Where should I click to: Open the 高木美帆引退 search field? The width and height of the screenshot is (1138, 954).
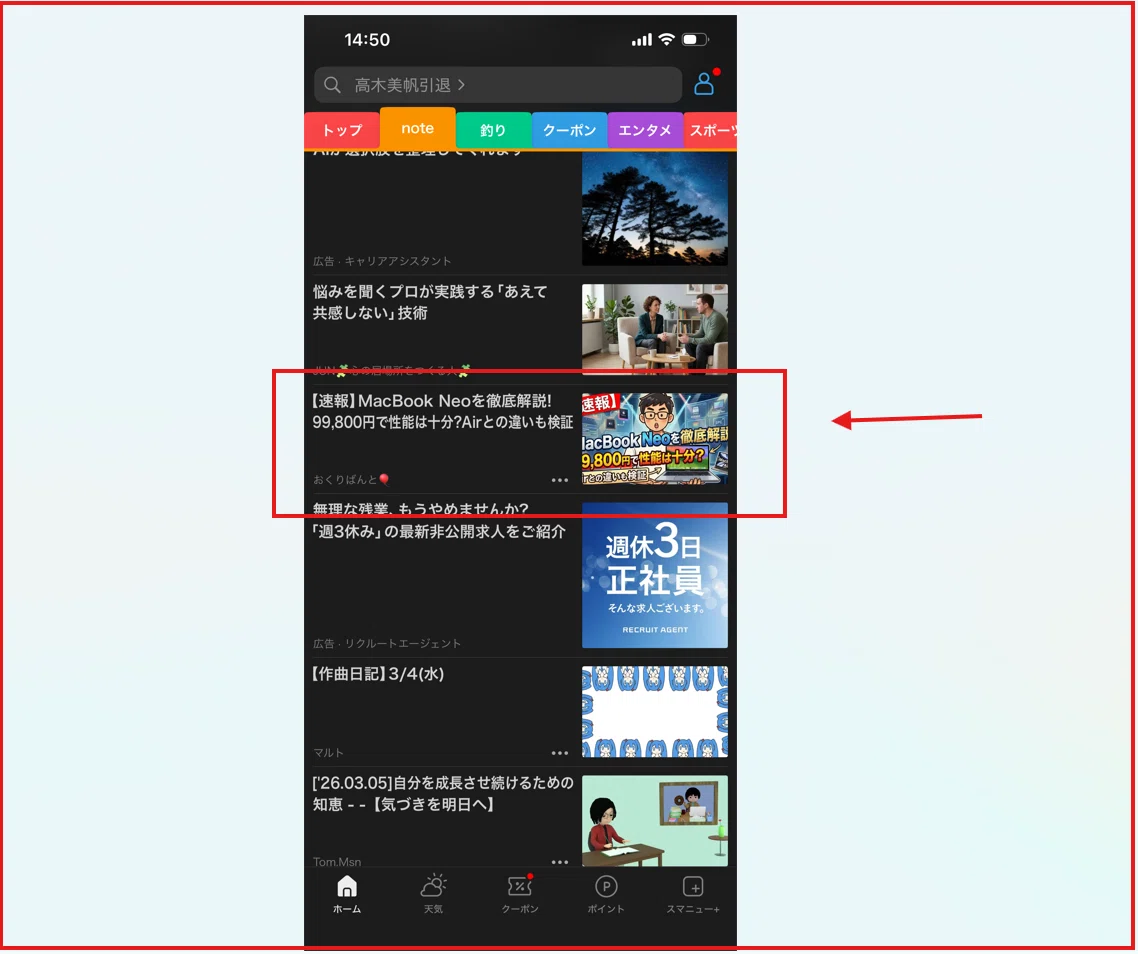pyautogui.click(x=498, y=85)
